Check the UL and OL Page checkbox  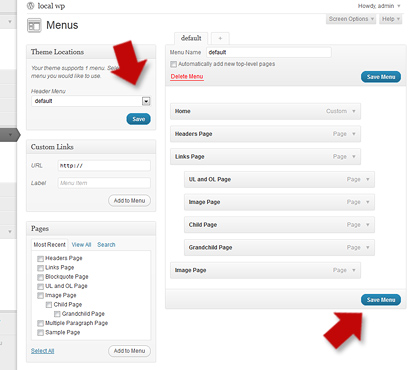pyautogui.click(x=40, y=286)
